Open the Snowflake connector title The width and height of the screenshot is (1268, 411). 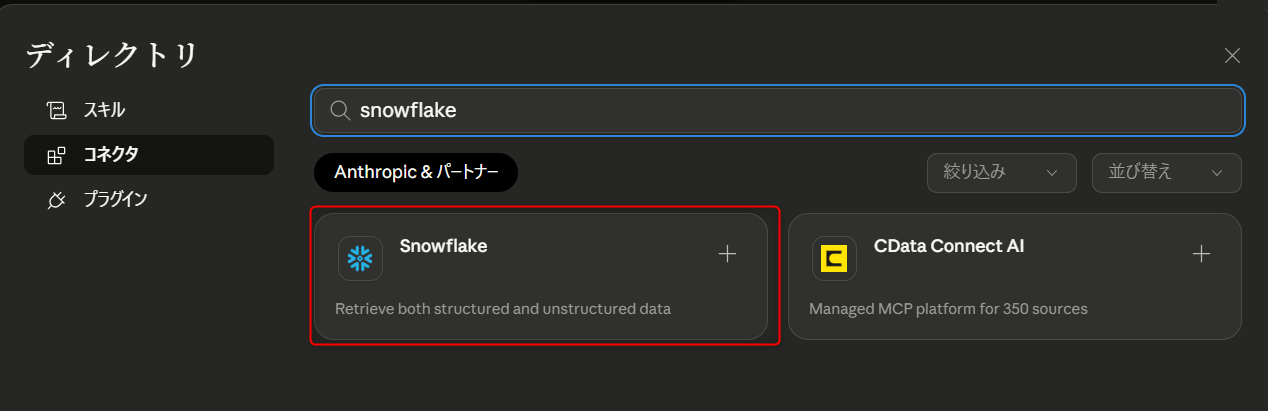[443, 245]
